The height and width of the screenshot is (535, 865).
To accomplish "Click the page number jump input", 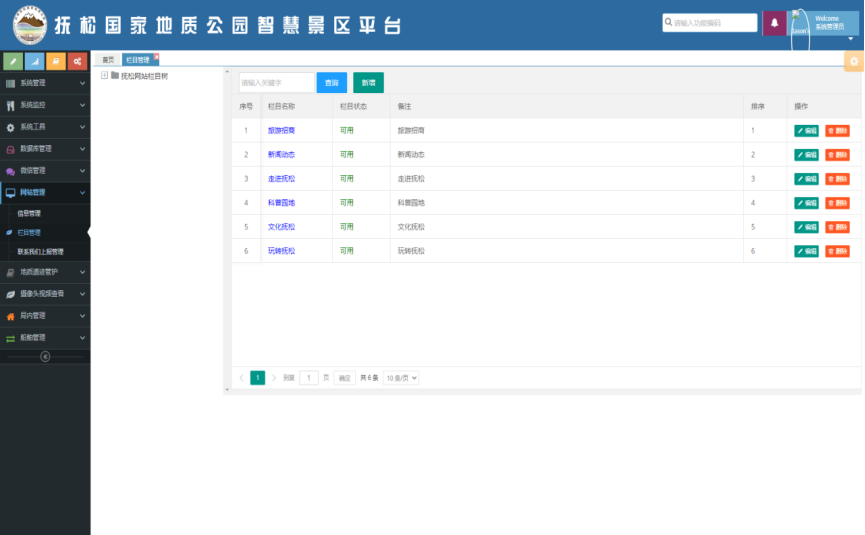I will 309,378.
